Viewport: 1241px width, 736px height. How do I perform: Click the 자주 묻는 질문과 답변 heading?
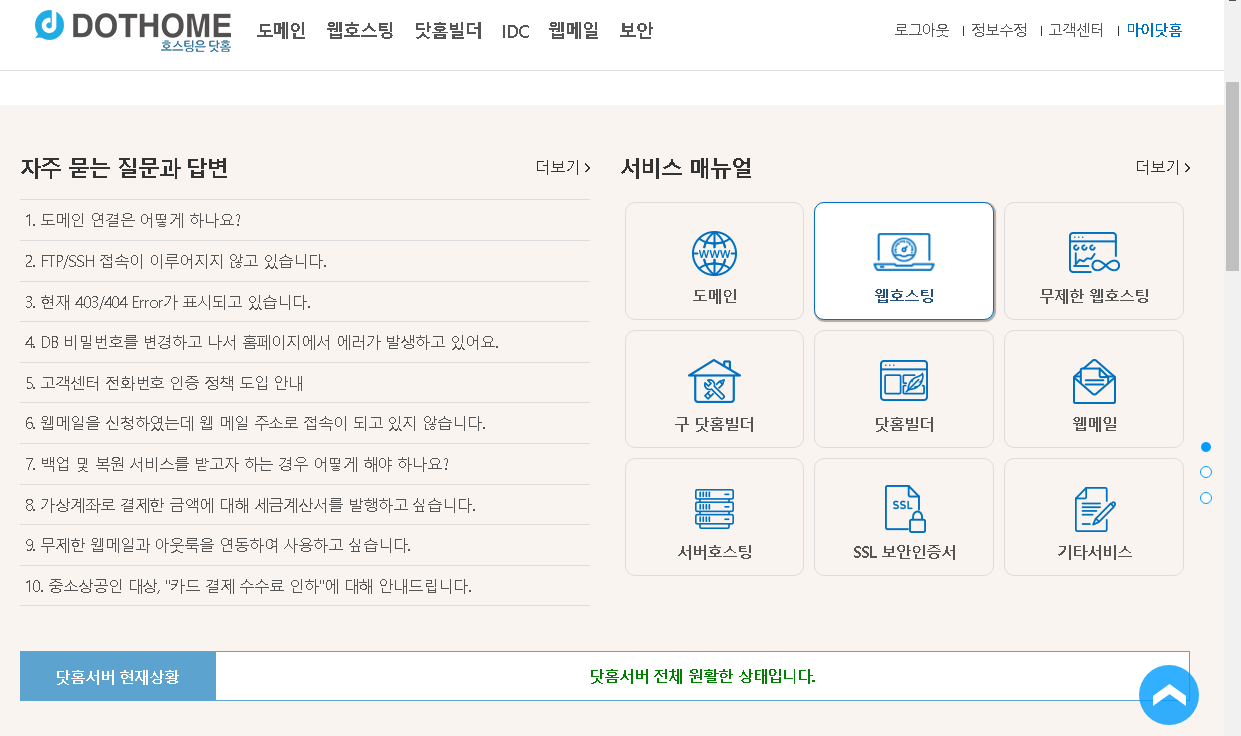(x=124, y=168)
